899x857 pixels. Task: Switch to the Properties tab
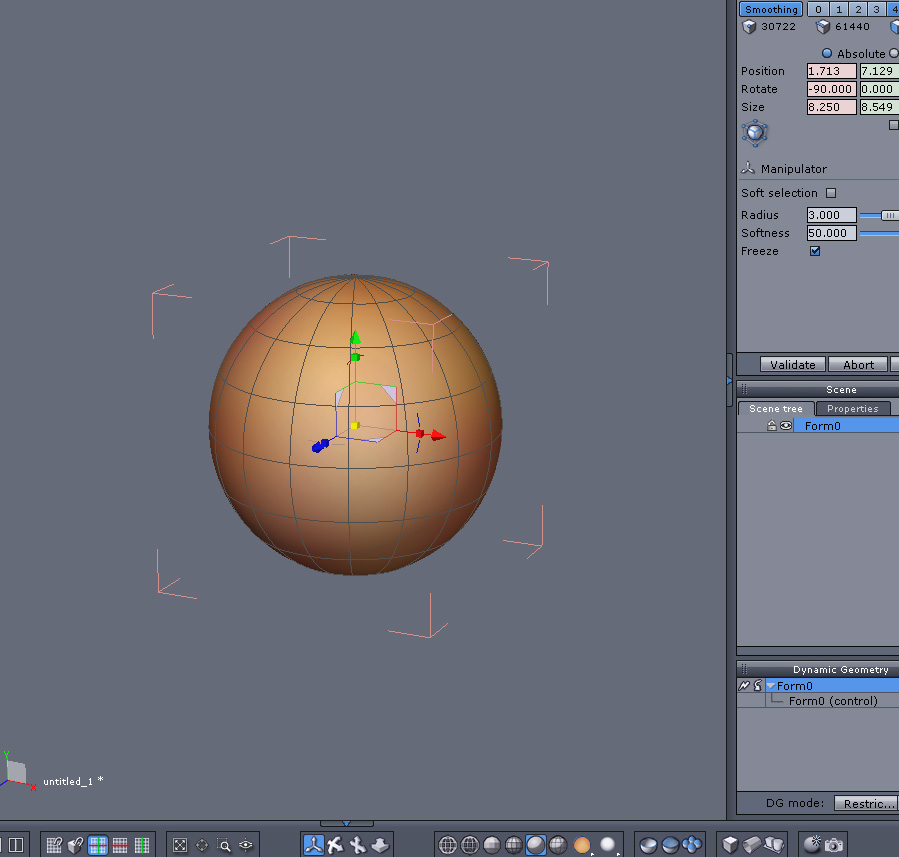click(x=853, y=409)
